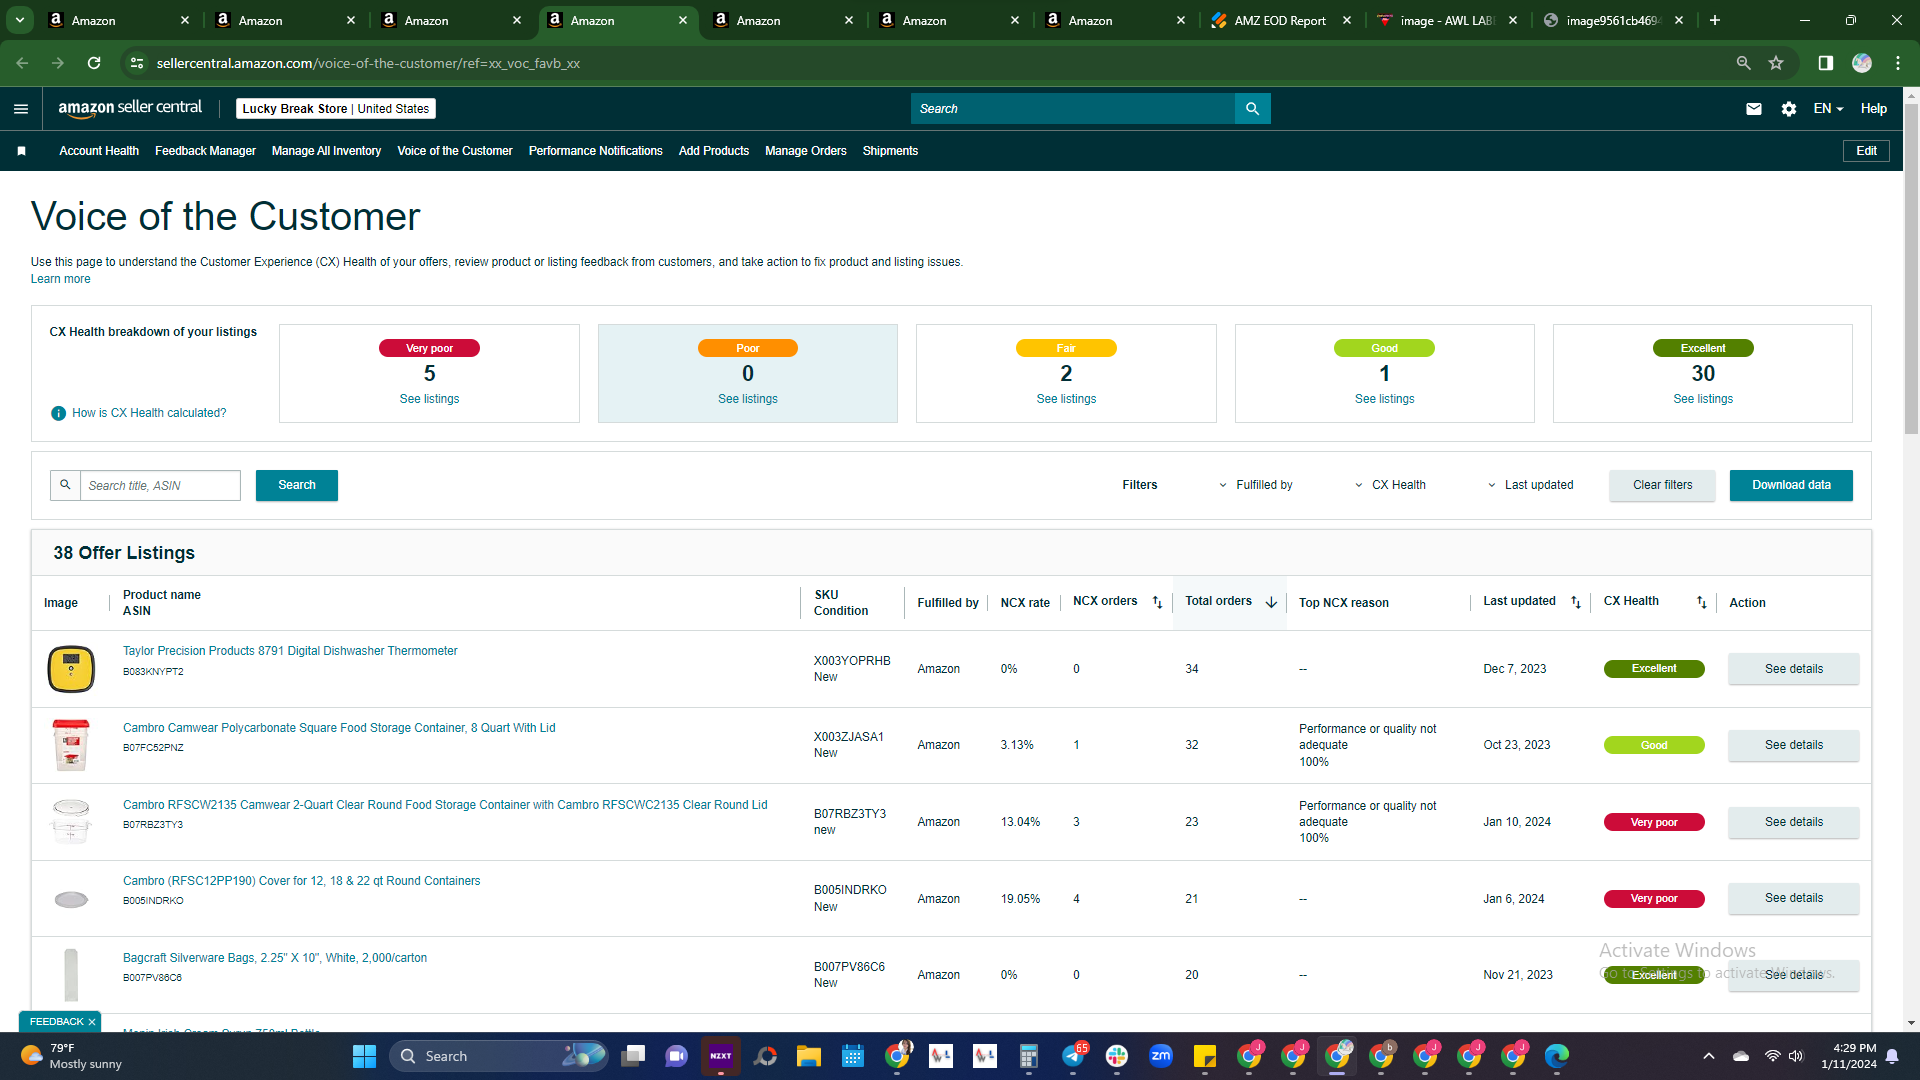Click the Edit button in navigation bar

click(1866, 151)
